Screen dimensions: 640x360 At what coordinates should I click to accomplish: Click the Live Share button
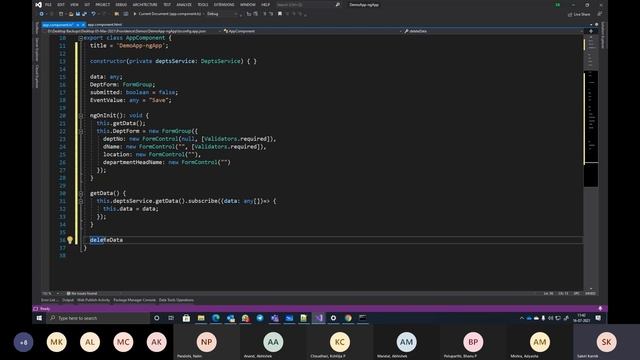(579, 14)
